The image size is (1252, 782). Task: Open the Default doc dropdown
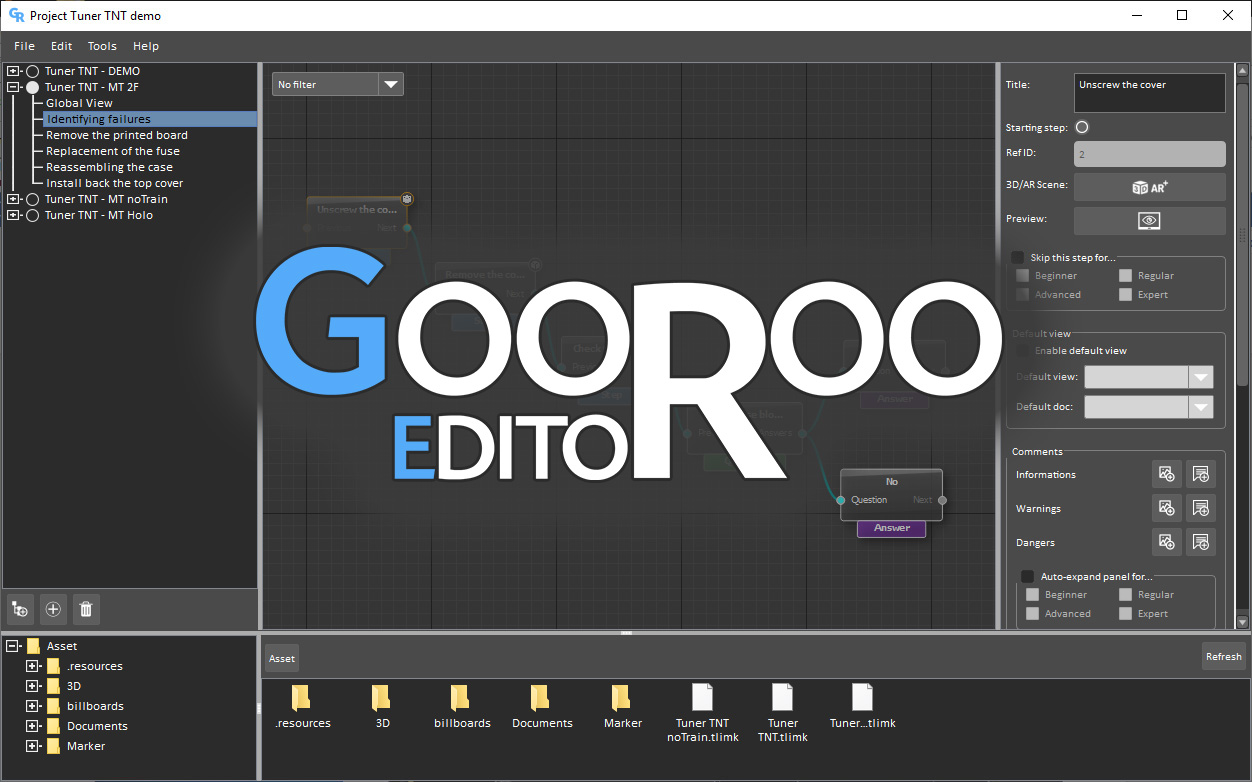[x=1149, y=407]
